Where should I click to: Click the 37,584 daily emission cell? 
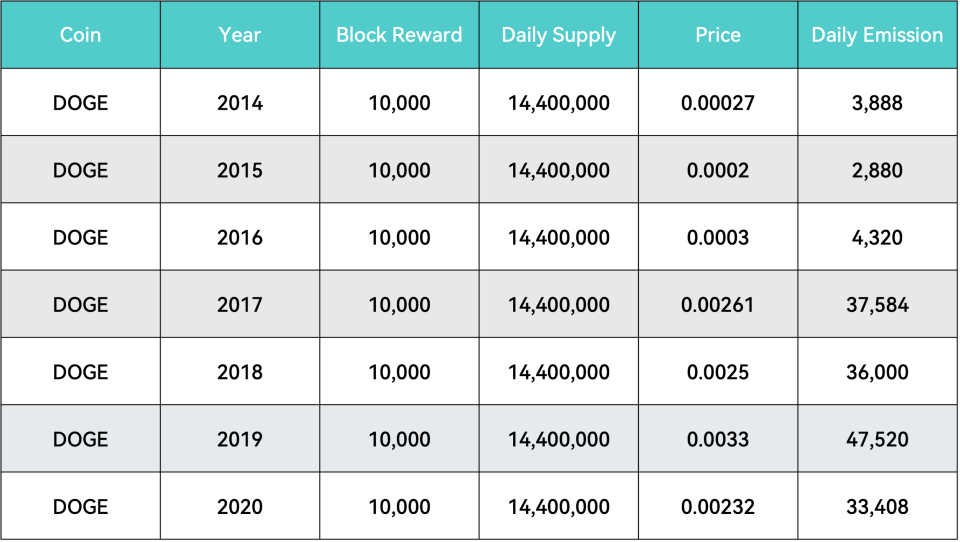(x=877, y=305)
